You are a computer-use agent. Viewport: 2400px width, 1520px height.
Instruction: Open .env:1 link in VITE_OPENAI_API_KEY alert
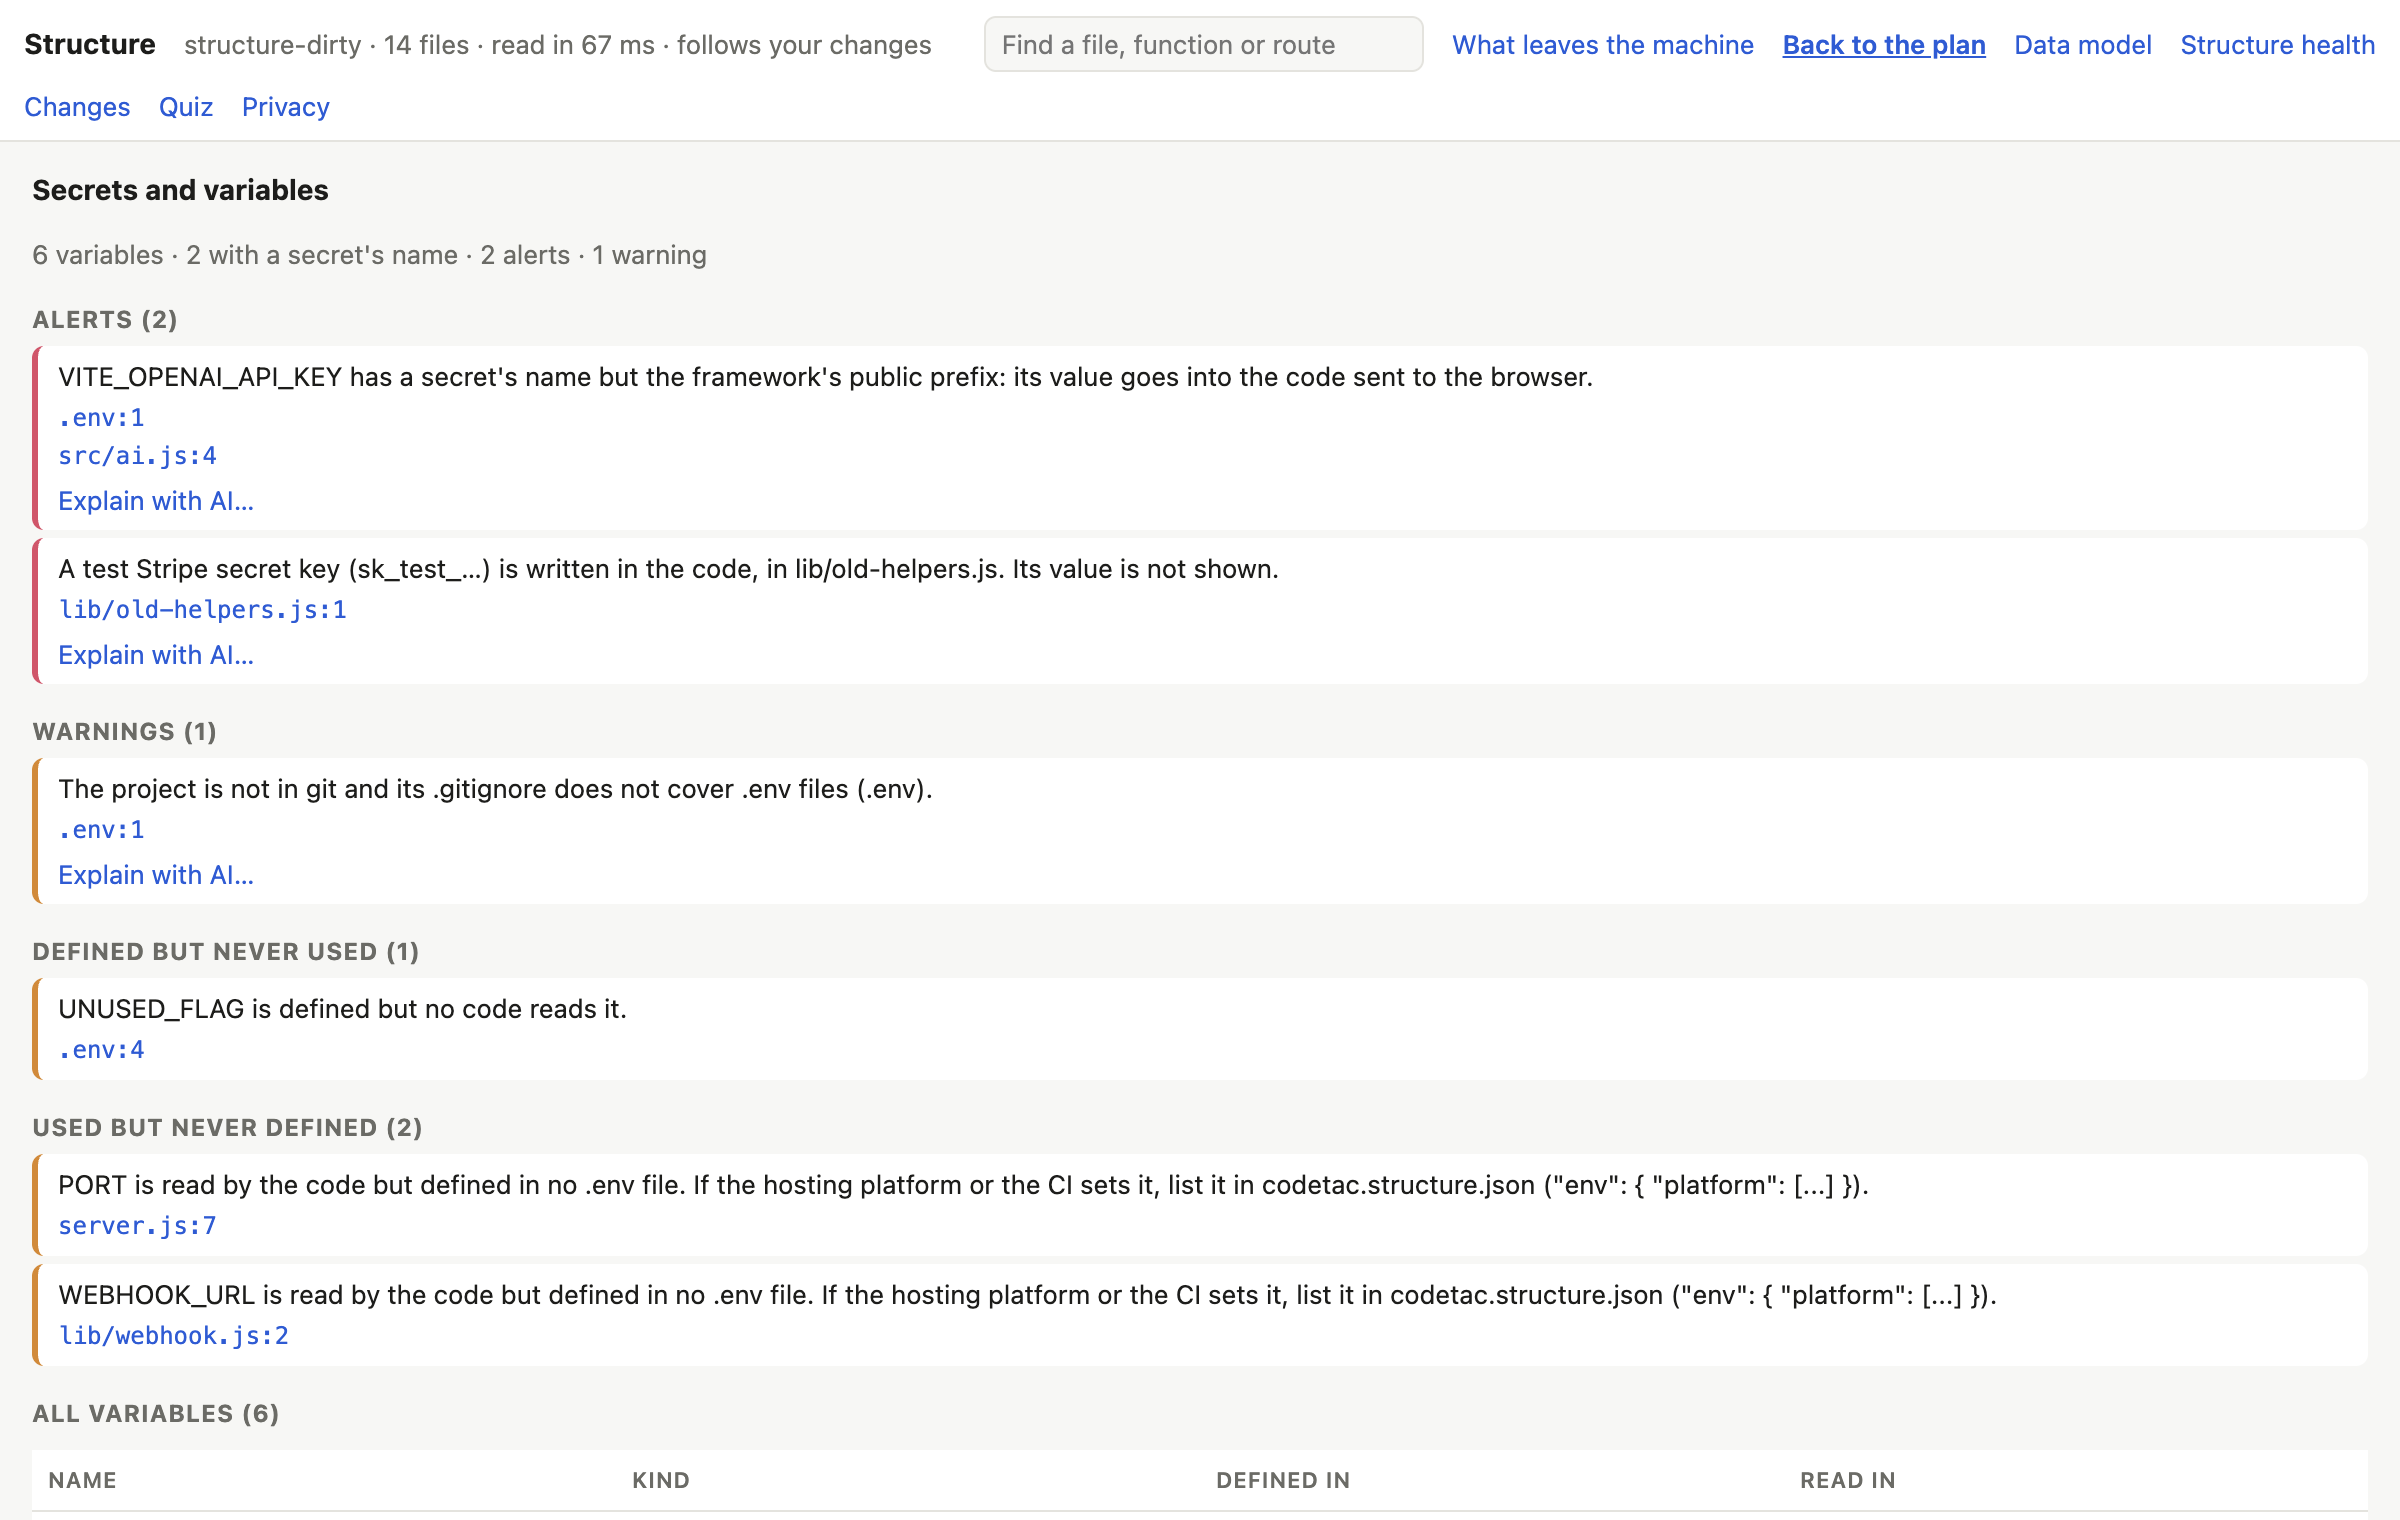click(x=101, y=417)
